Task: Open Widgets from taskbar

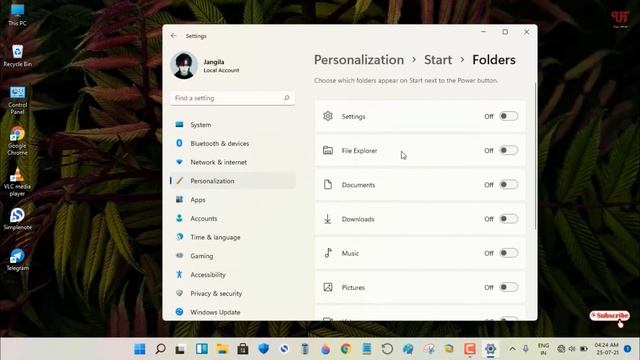Action: click(202, 349)
